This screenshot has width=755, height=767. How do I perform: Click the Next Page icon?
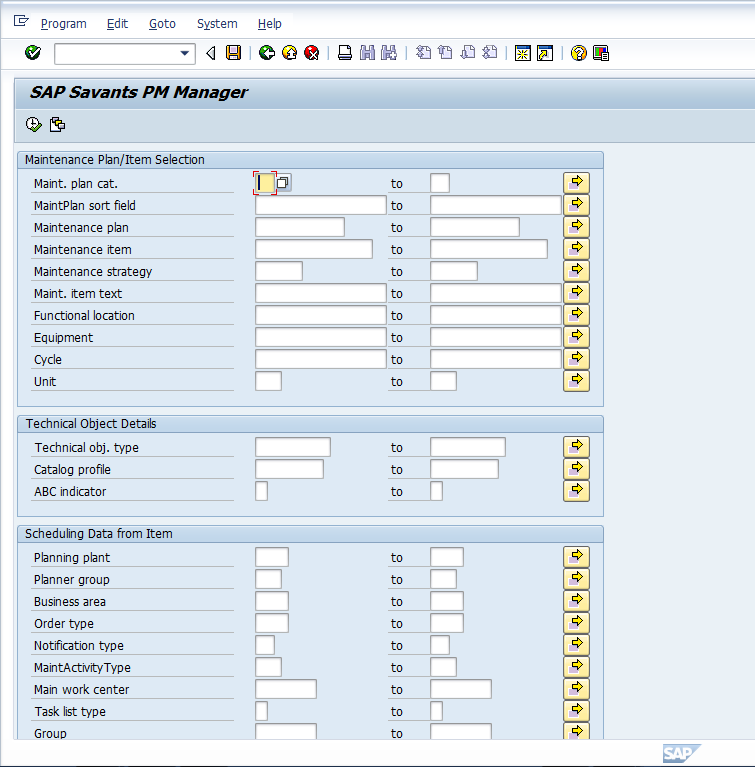[x=468, y=53]
